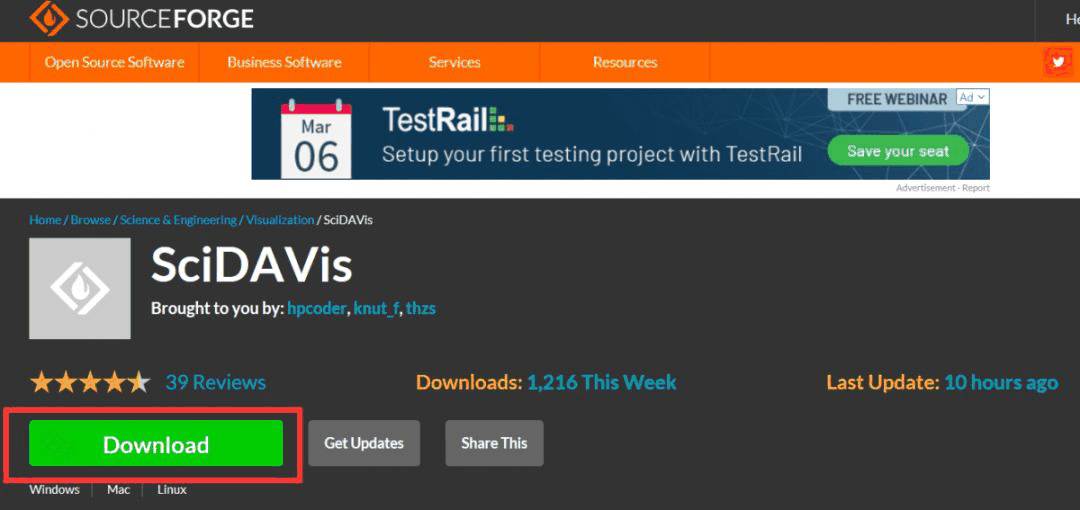This screenshot has width=1080, height=510.
Task: Click the Report advertisement link
Action: click(x=976, y=188)
